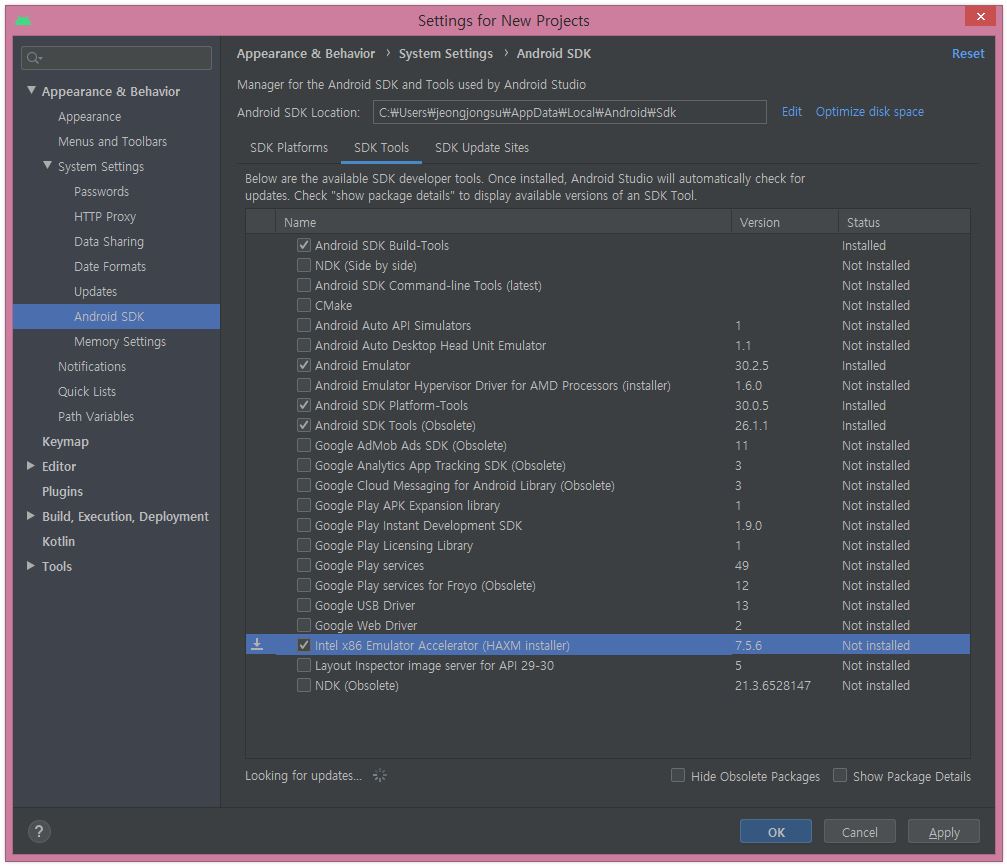Go to Updates settings
Screen dimensions: 1007x867
(95, 292)
